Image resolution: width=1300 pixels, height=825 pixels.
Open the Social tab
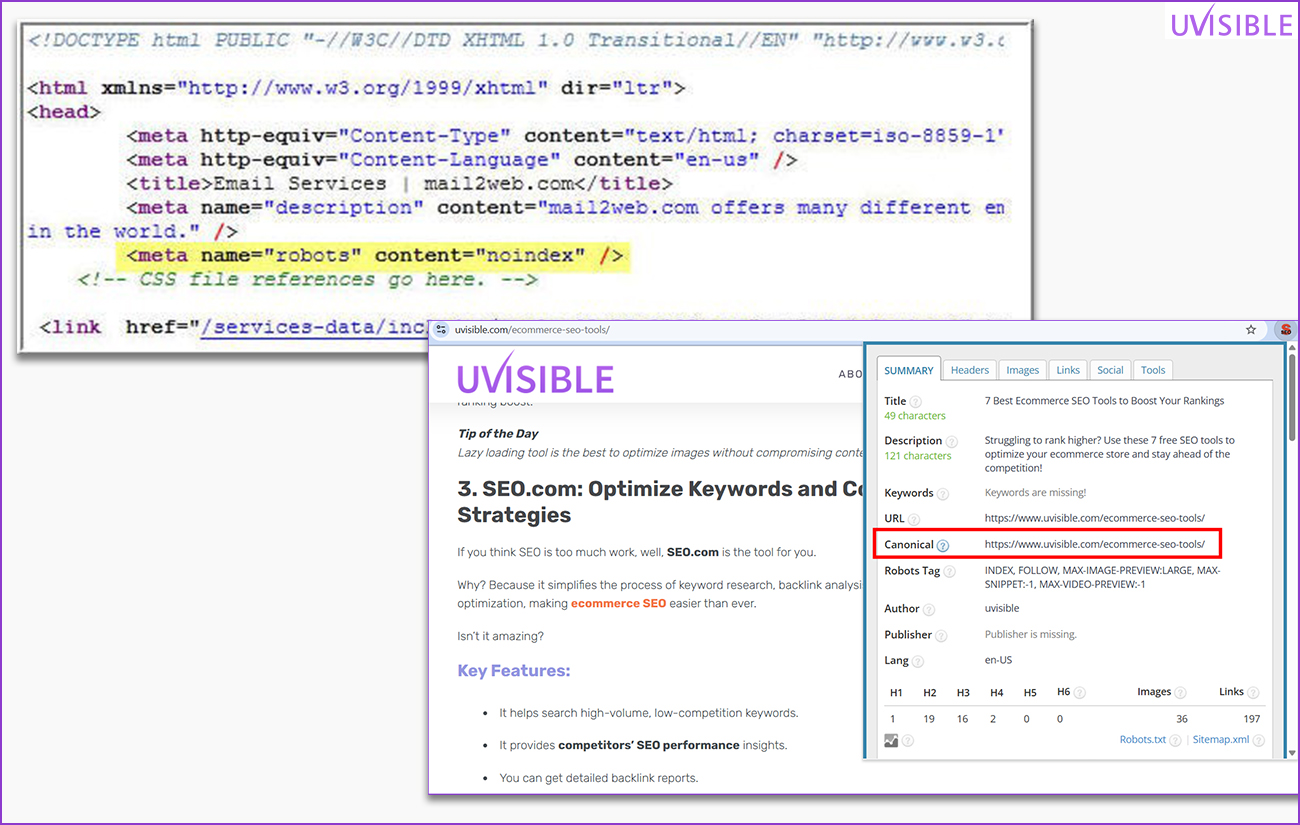[x=1110, y=370]
